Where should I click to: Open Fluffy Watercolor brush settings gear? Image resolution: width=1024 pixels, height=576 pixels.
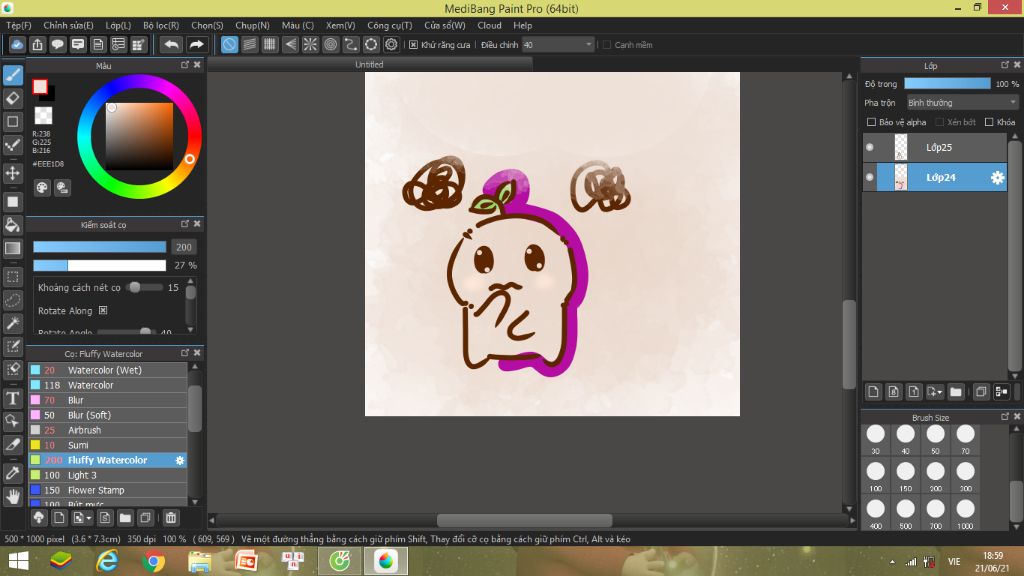click(x=180, y=460)
